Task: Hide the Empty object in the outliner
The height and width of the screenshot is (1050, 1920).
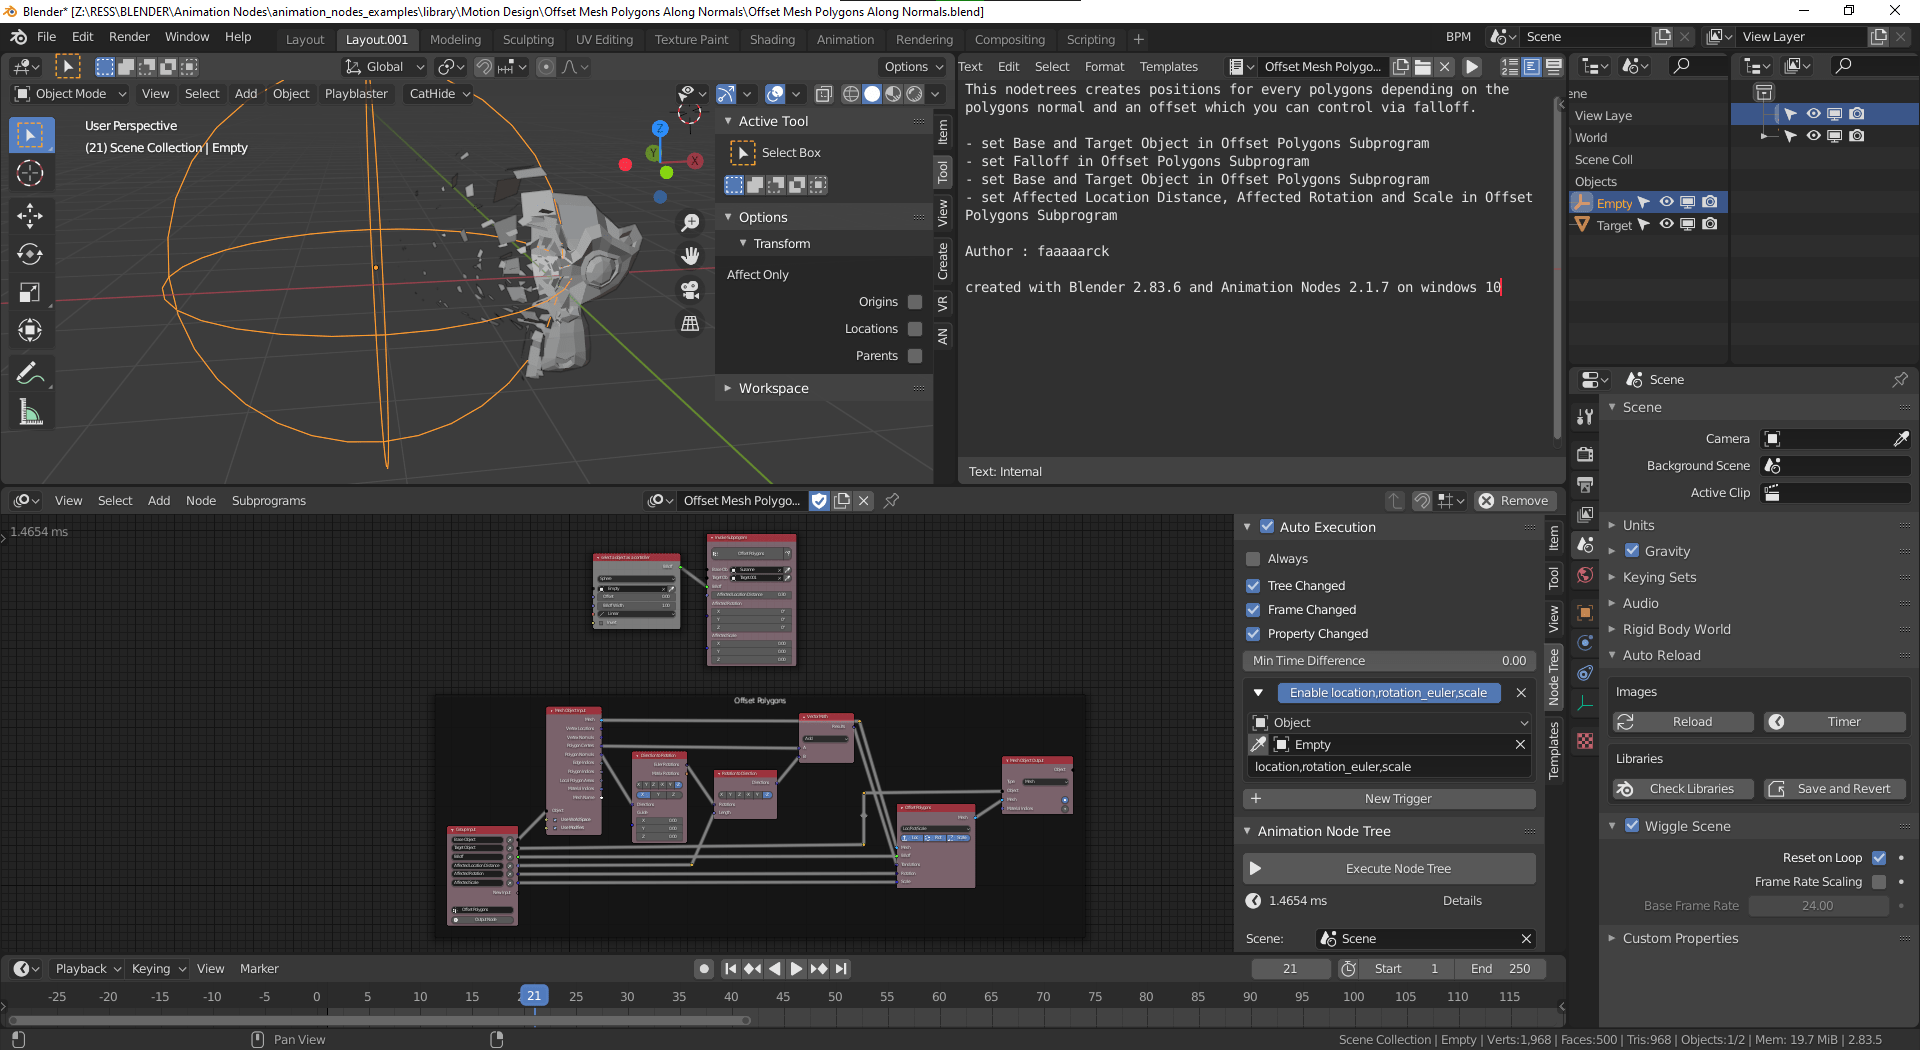Action: pyautogui.click(x=1665, y=202)
